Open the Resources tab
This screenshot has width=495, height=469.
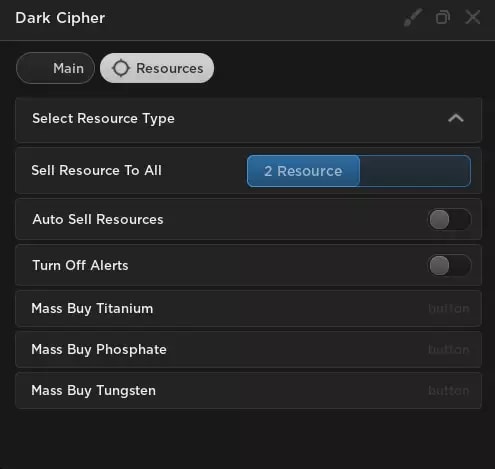[157, 68]
